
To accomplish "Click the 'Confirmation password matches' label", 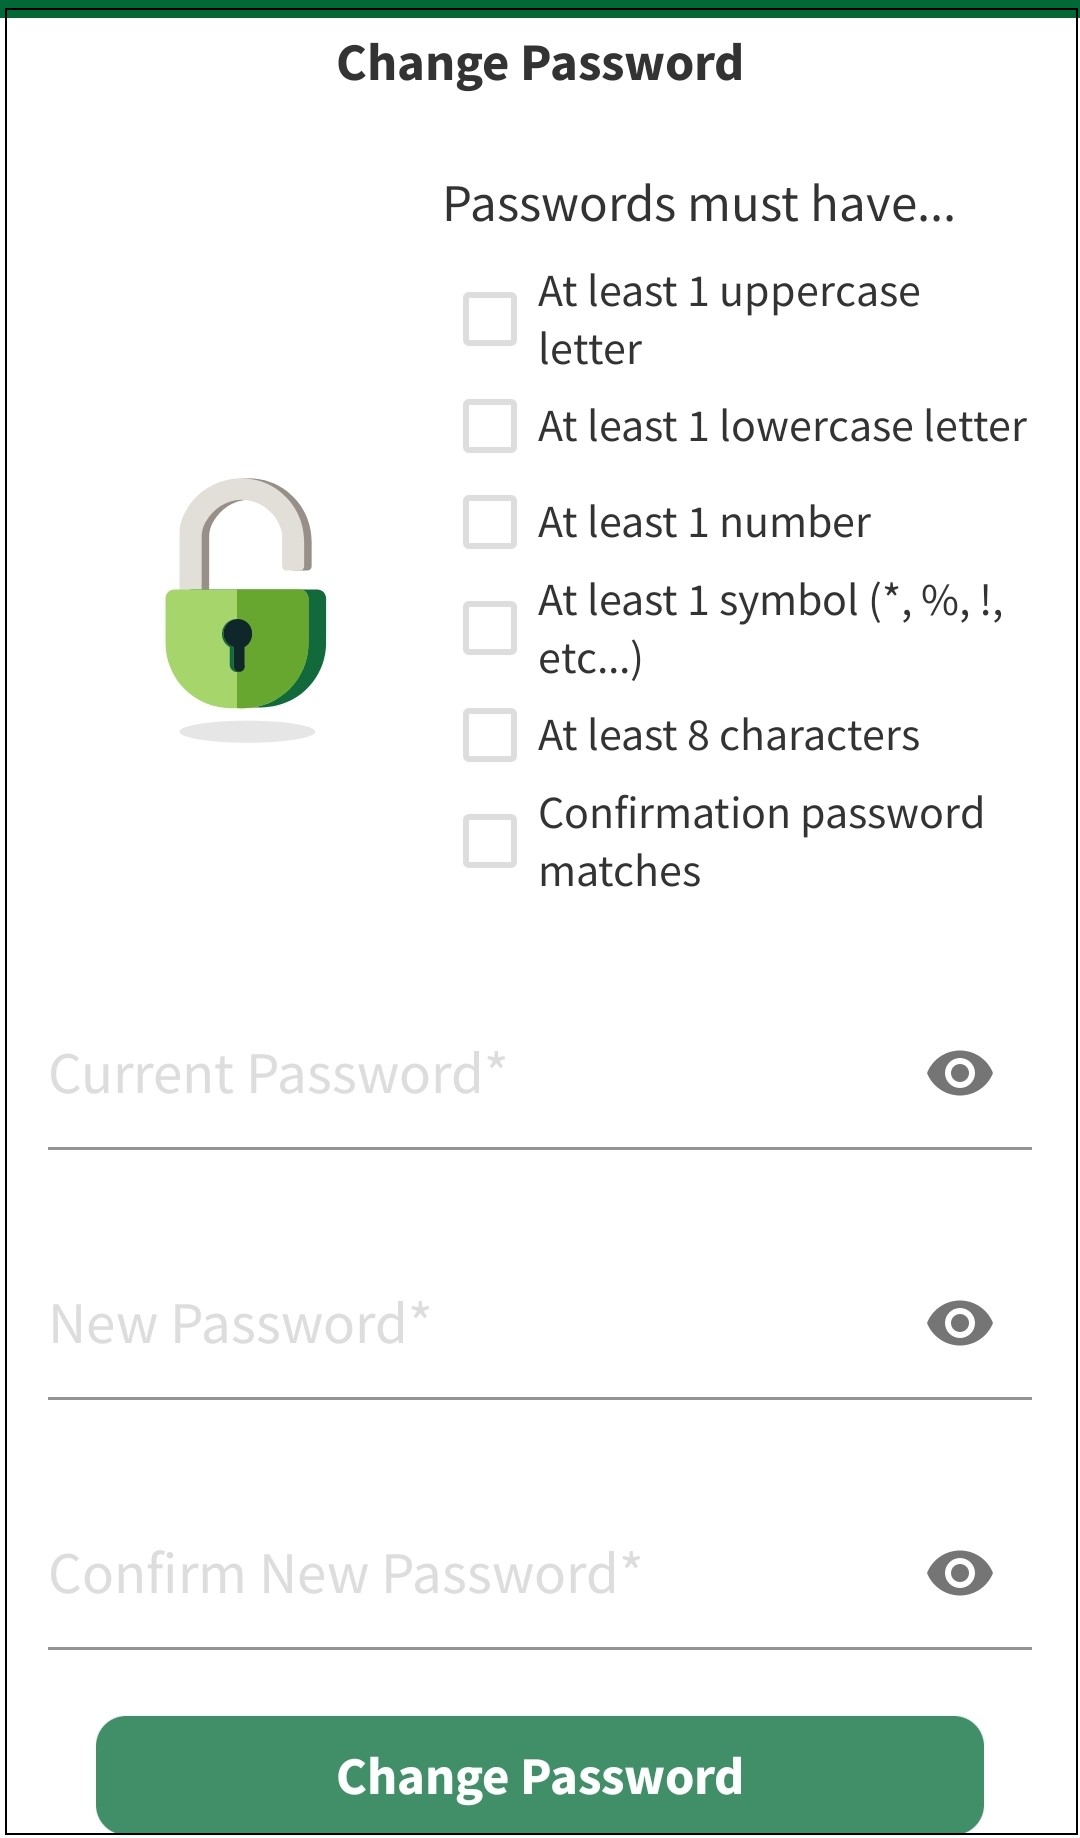I will pos(760,842).
